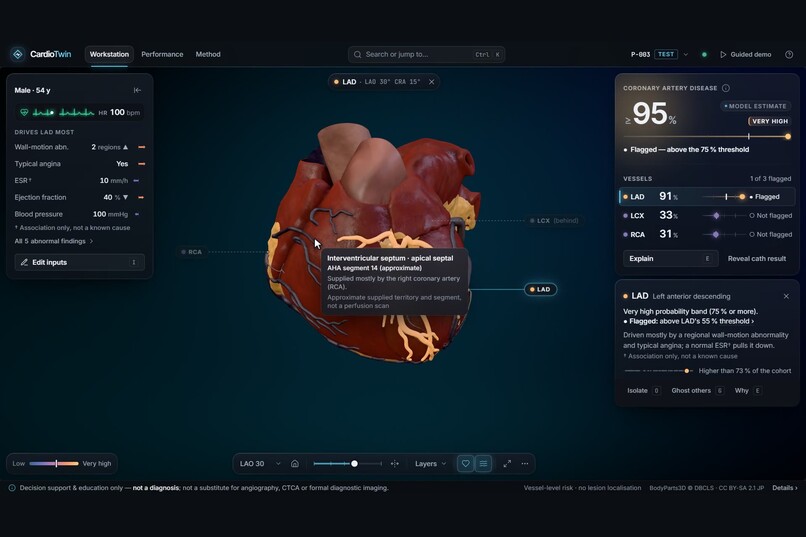The height and width of the screenshot is (537, 806).
Task: Click the green status indicator dot
Action: [x=704, y=54]
